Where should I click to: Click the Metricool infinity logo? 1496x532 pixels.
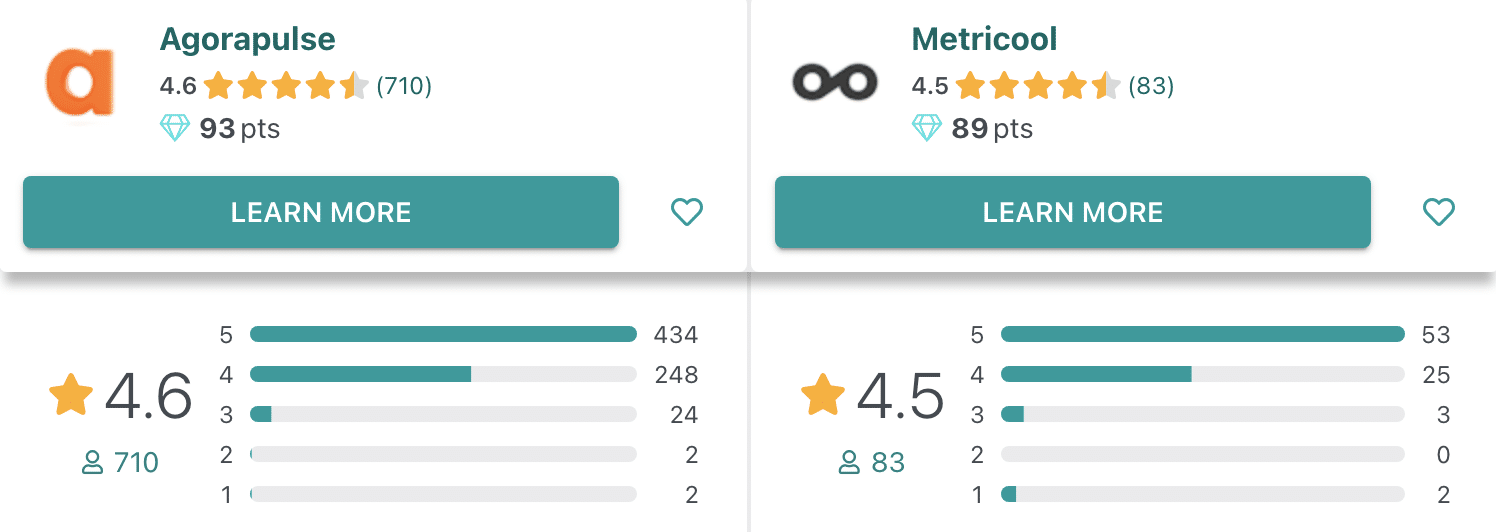point(834,82)
